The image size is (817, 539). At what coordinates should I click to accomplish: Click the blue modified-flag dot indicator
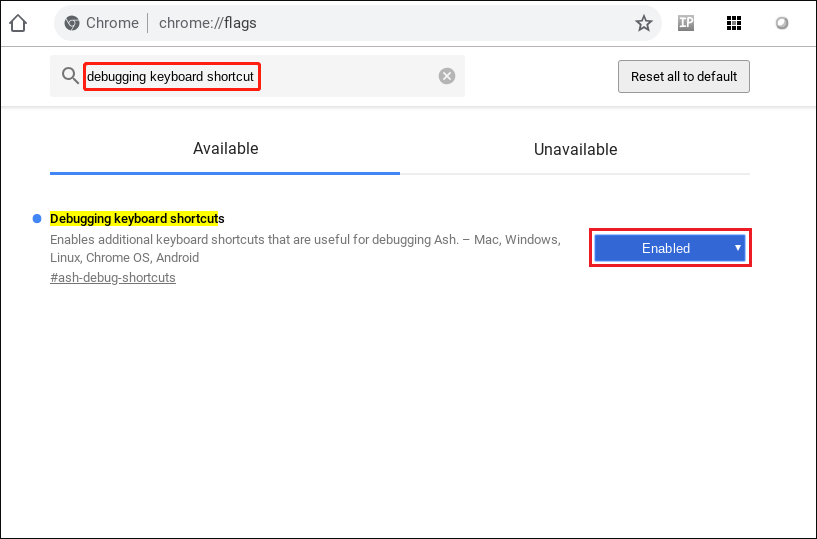pyautogui.click(x=37, y=218)
